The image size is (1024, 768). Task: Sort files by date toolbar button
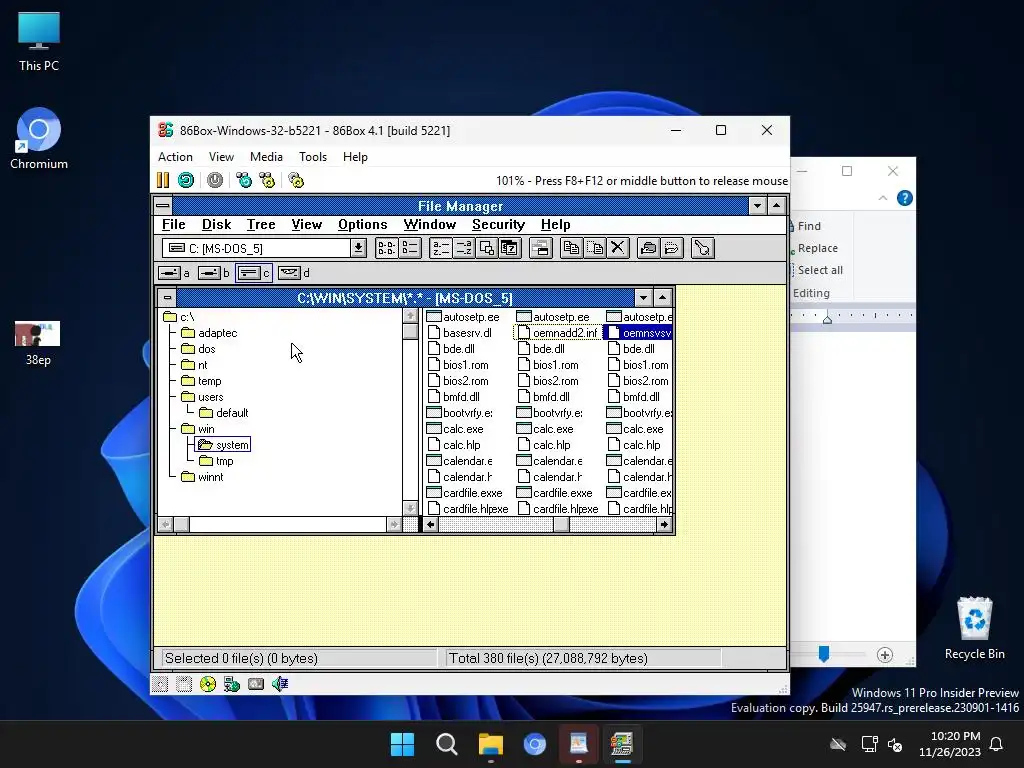510,248
